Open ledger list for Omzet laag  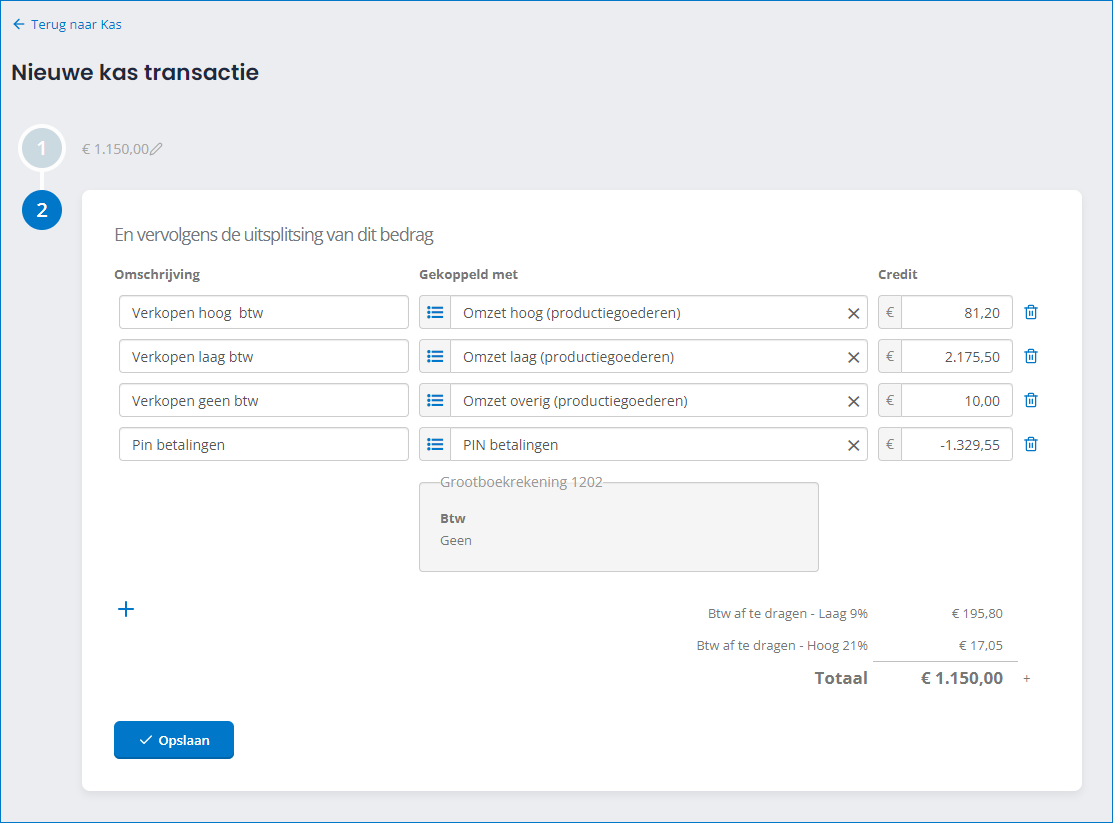[435, 357]
